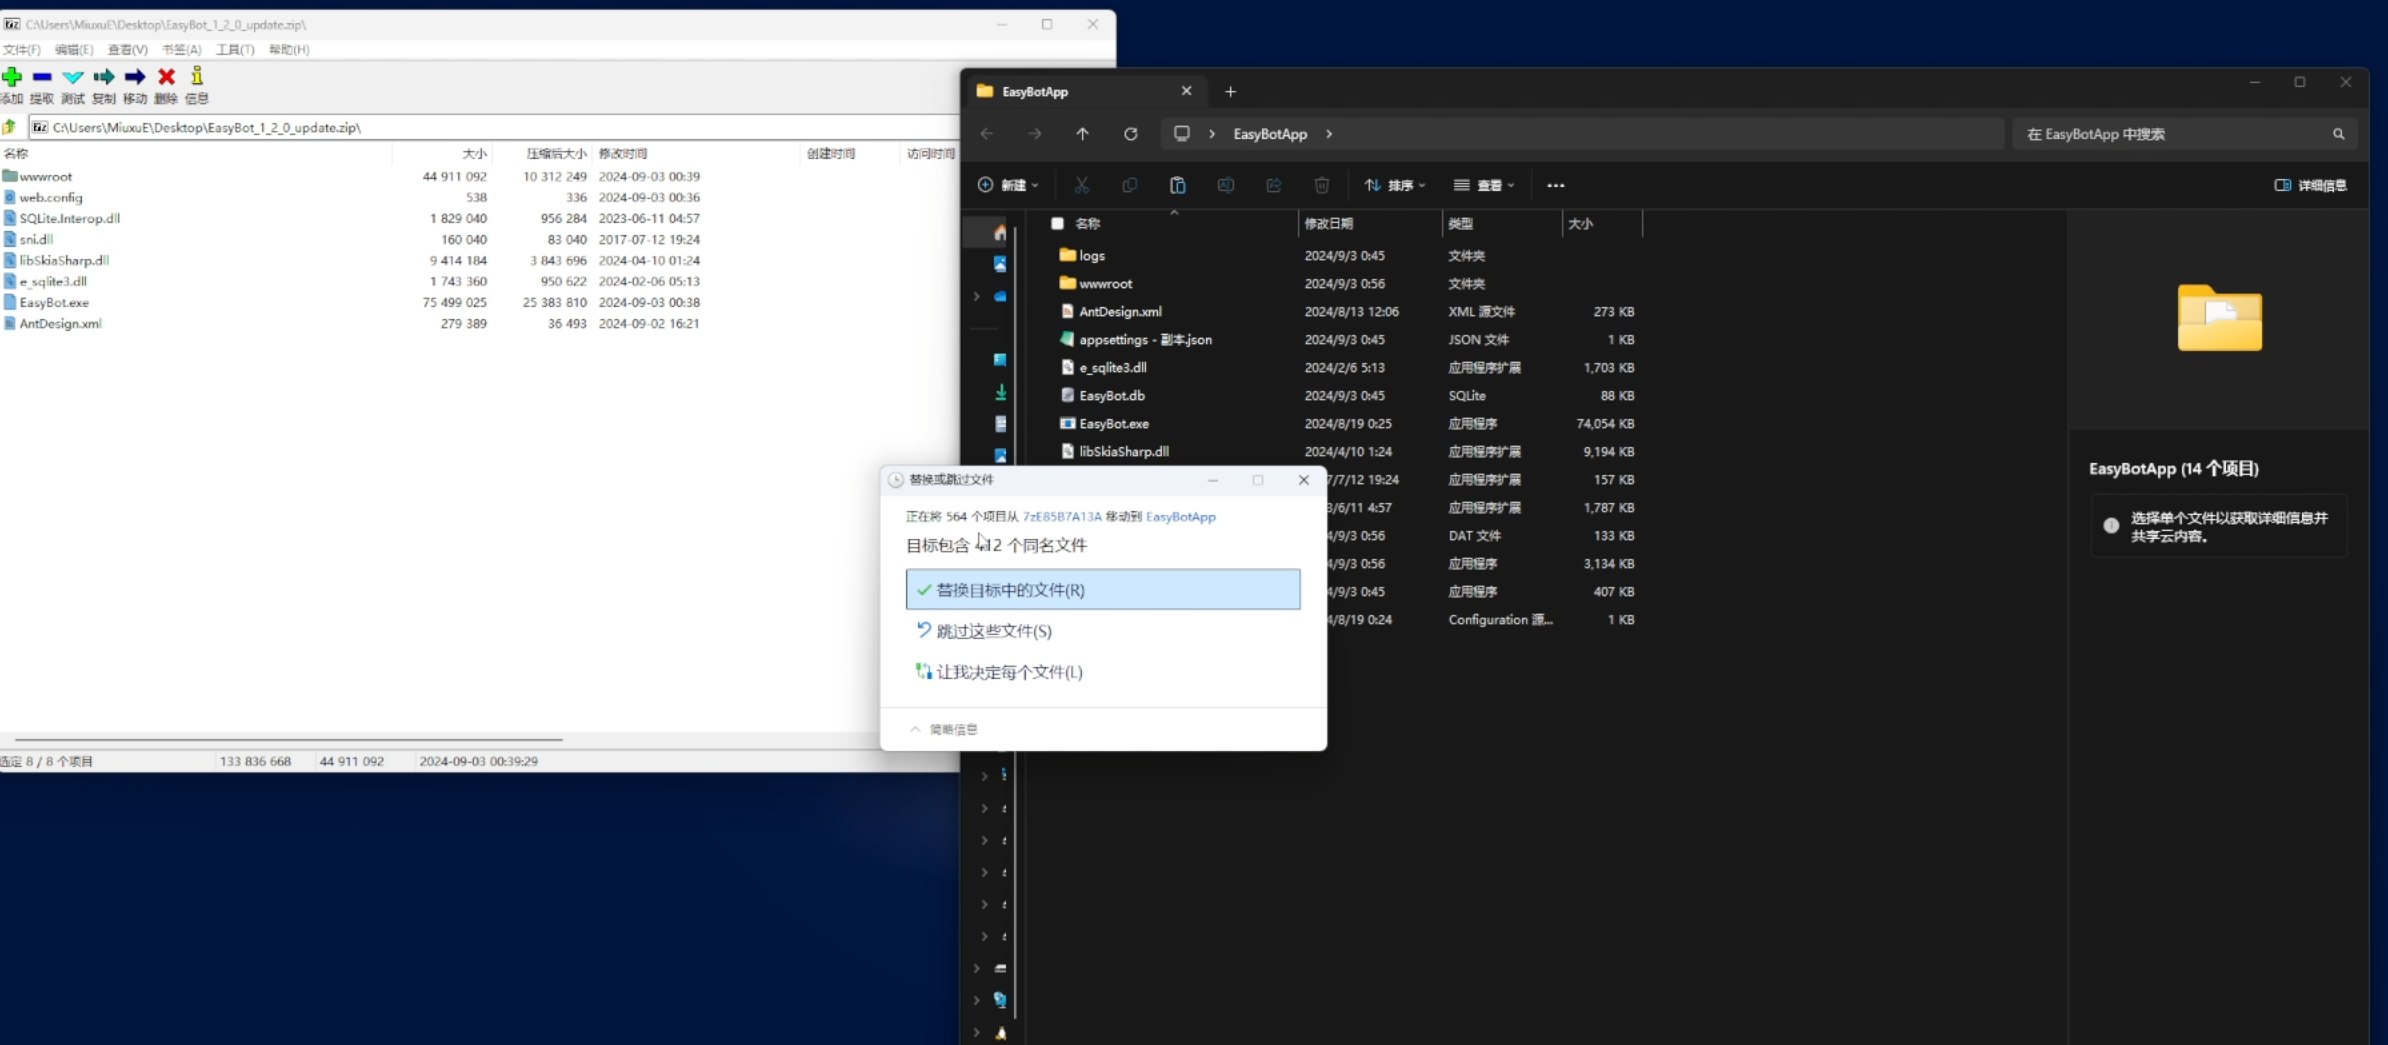This screenshot has width=2388, height=1045.
Task: Toggle the select-all checkbox beside 名称 header
Action: coord(1057,224)
